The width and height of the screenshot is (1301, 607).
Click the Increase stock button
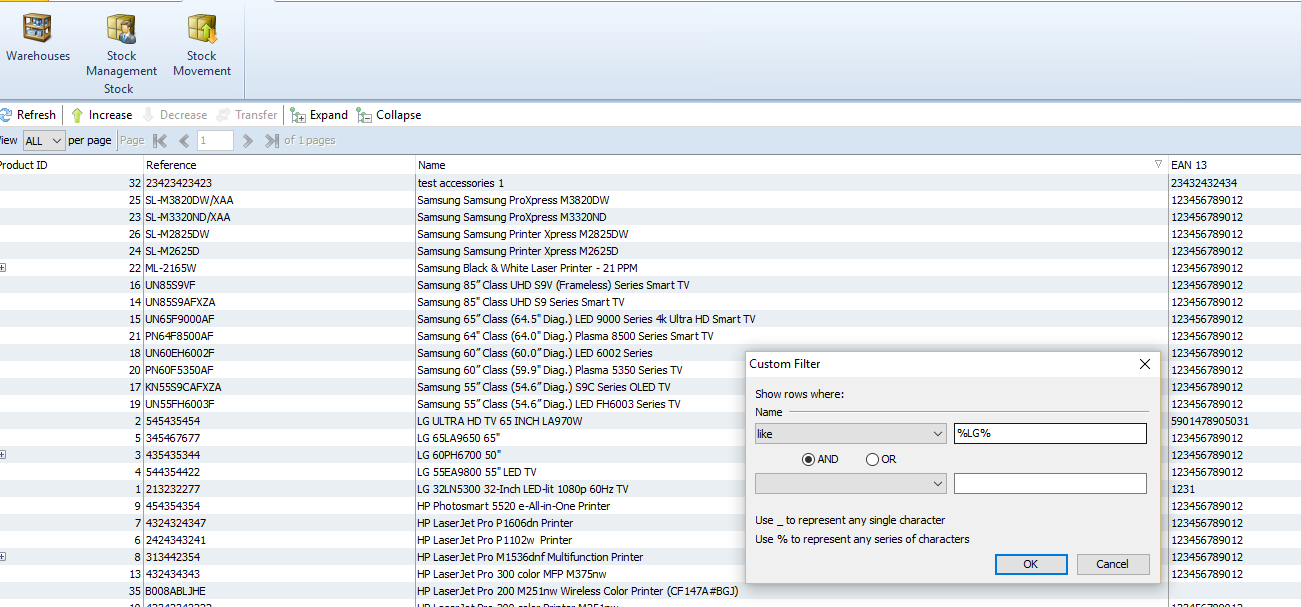pos(101,115)
